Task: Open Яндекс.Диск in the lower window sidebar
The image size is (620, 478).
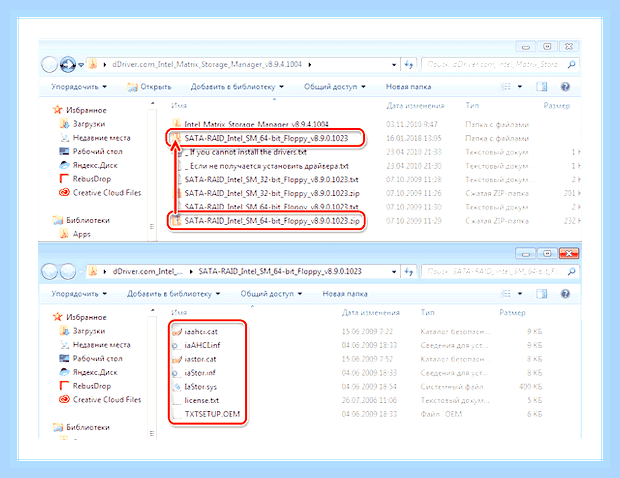Action: tap(88, 372)
